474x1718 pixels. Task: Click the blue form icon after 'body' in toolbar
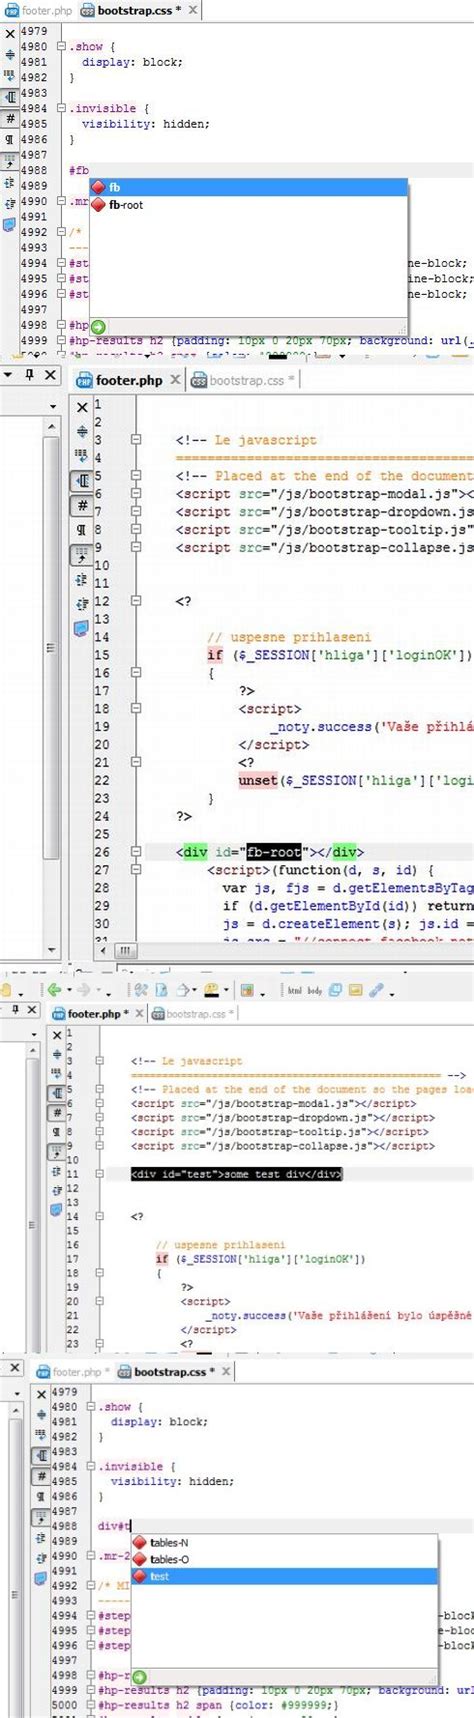tap(335, 990)
